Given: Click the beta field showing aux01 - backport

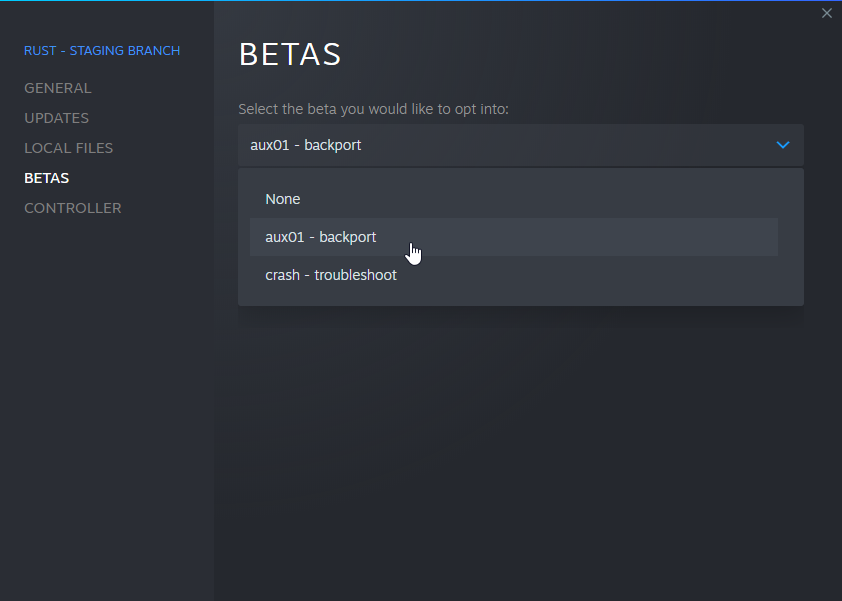Looking at the screenshot, I should (x=520, y=144).
